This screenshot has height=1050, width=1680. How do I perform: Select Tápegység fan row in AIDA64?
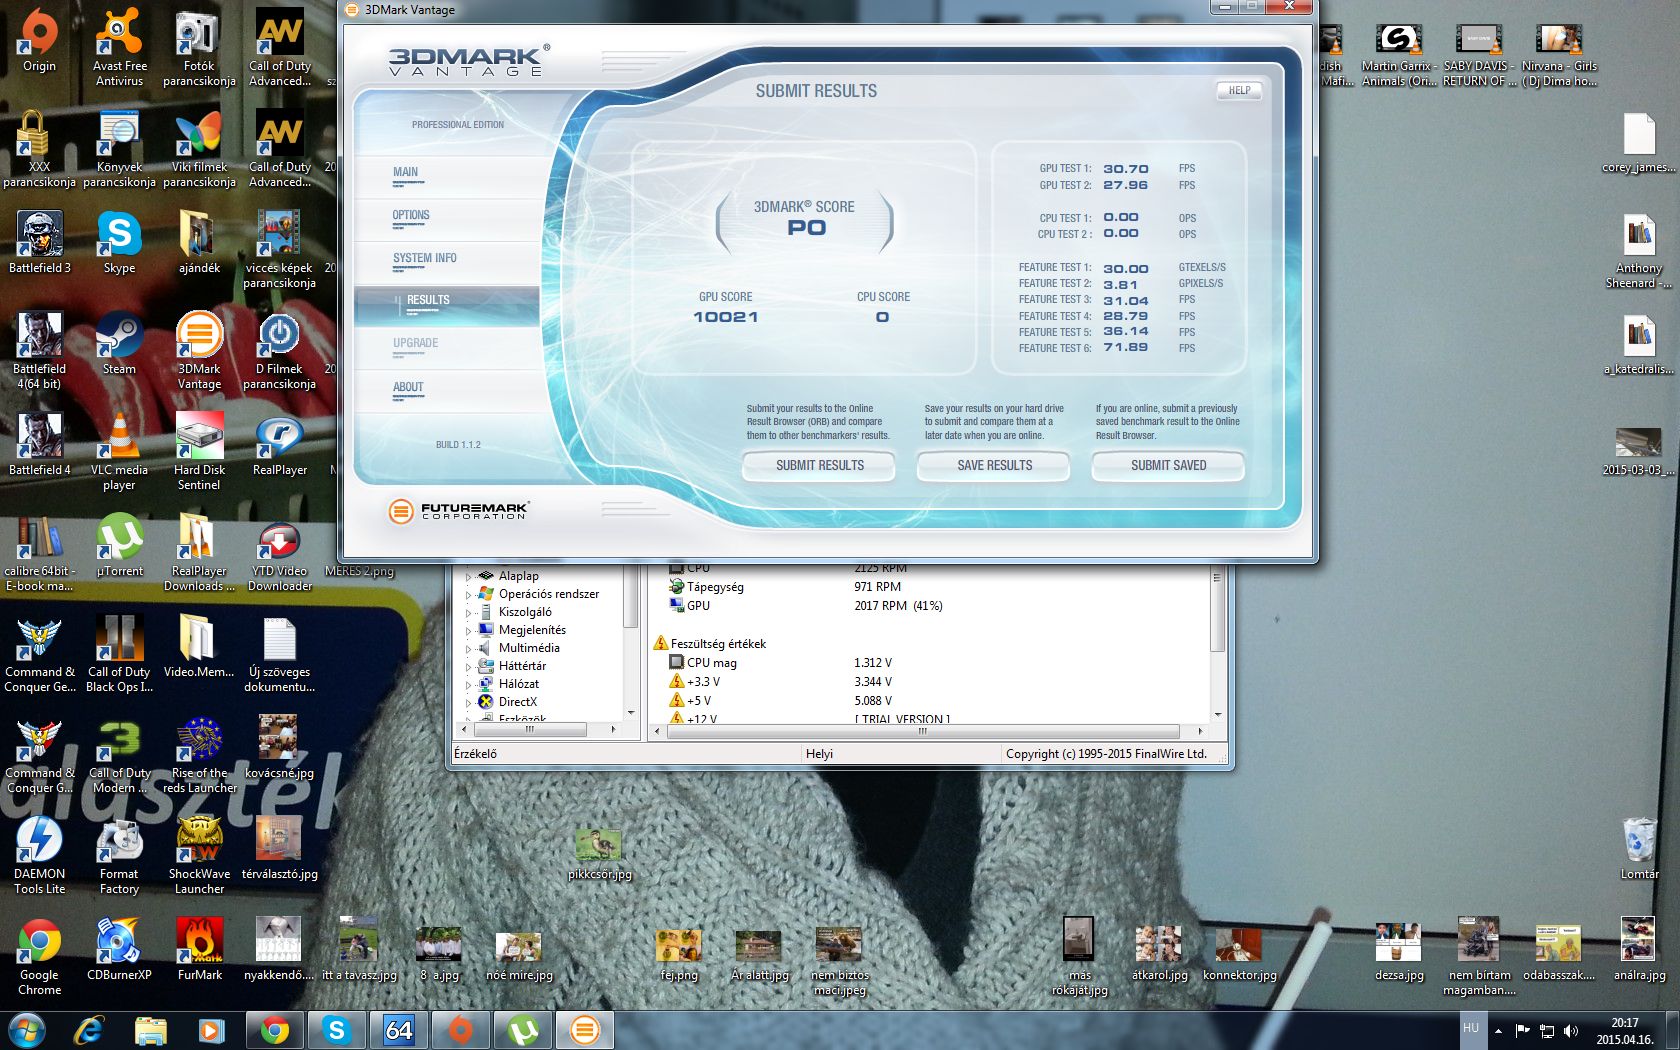point(930,587)
